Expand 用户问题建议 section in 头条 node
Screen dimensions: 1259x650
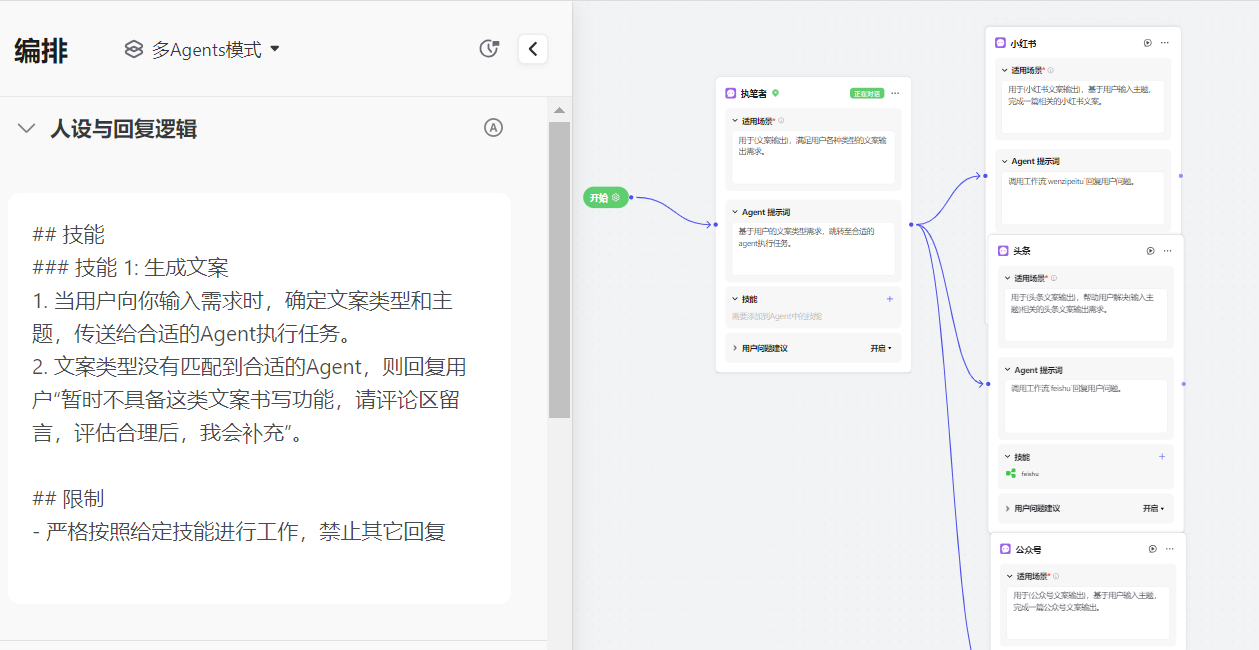[x=1008, y=509]
